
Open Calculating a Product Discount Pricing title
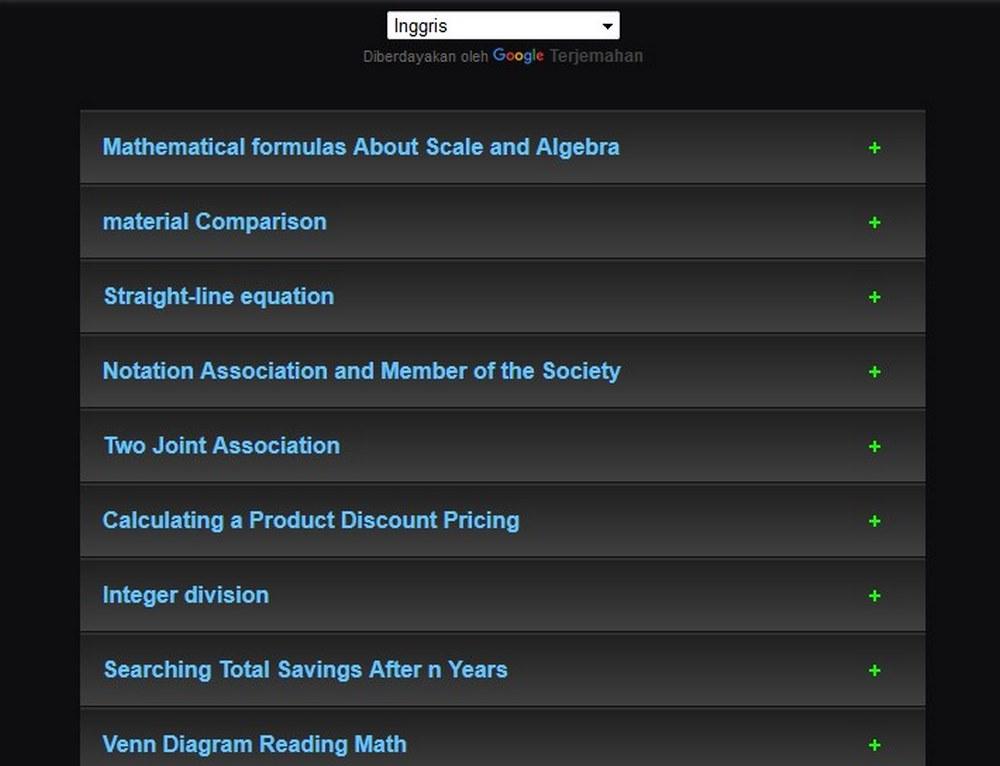point(311,520)
